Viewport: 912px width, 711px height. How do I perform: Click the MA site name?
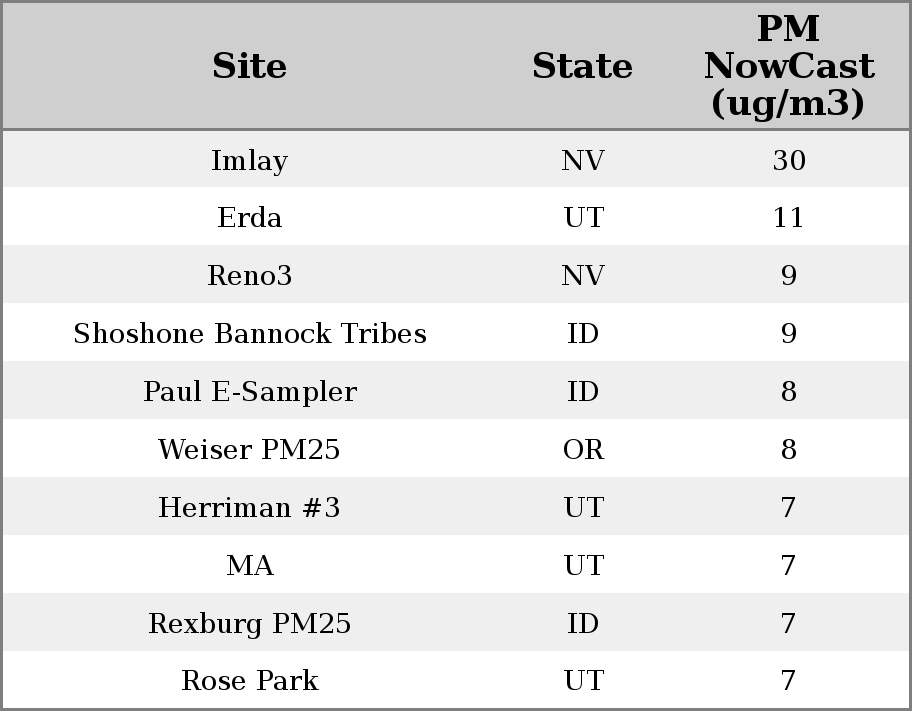tap(250, 566)
